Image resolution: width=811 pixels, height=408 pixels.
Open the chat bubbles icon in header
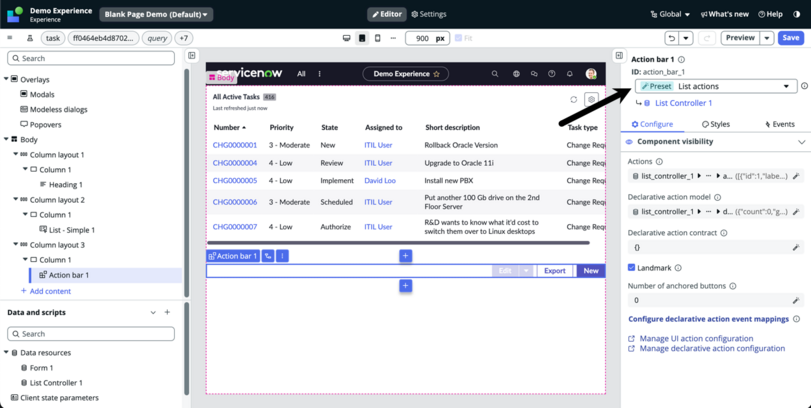534,74
